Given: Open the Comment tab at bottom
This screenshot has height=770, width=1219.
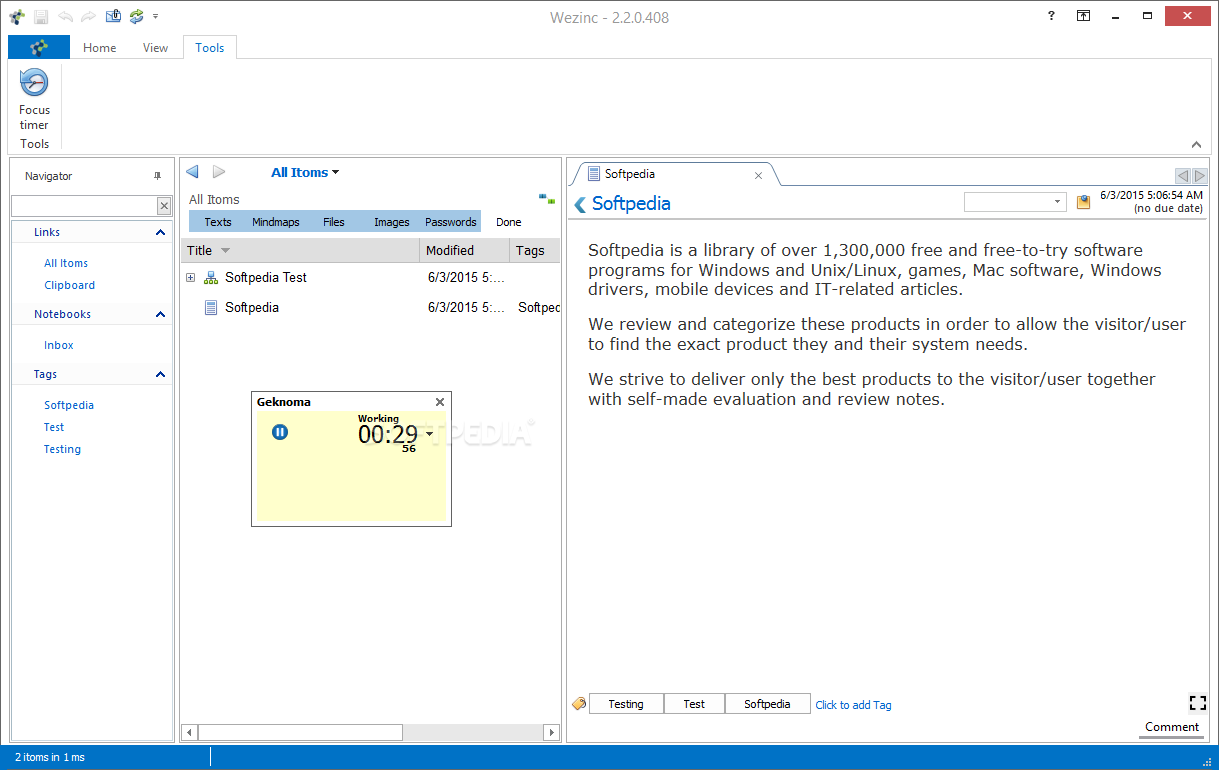Looking at the screenshot, I should [x=1172, y=727].
